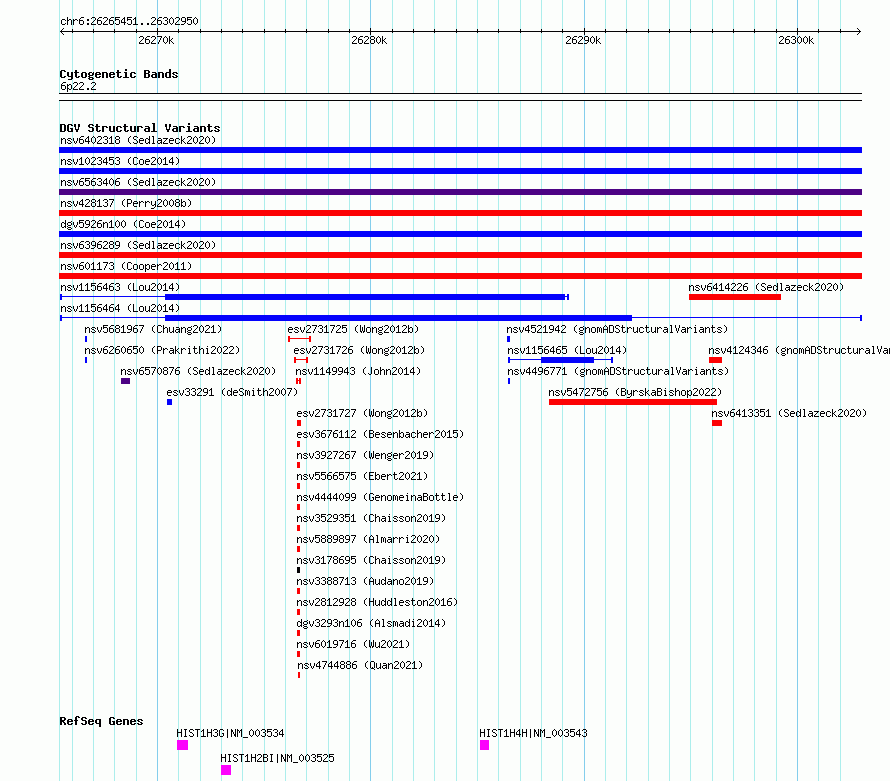890x781 pixels.
Task: Open the nsv6563406 (Sedlazeck2020) variant label
Action: [138, 182]
